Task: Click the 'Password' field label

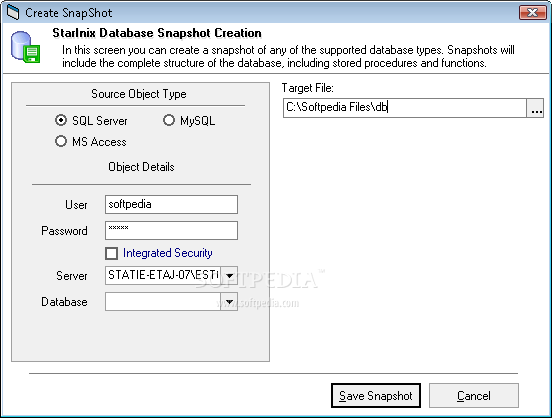Action: pos(64,231)
